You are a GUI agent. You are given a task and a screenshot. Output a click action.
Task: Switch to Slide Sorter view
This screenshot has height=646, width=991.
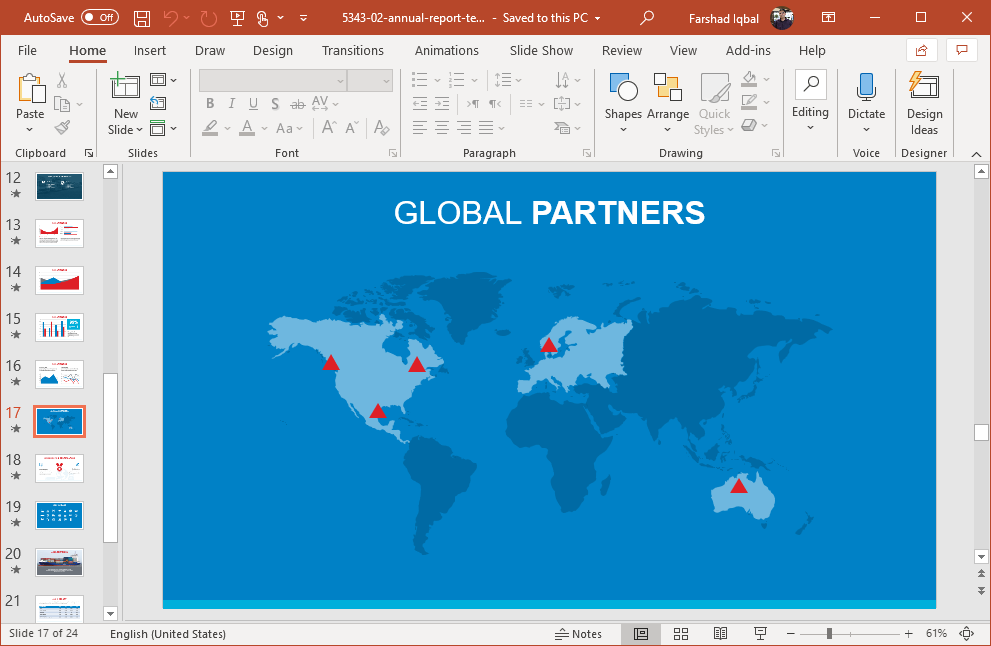(x=681, y=634)
